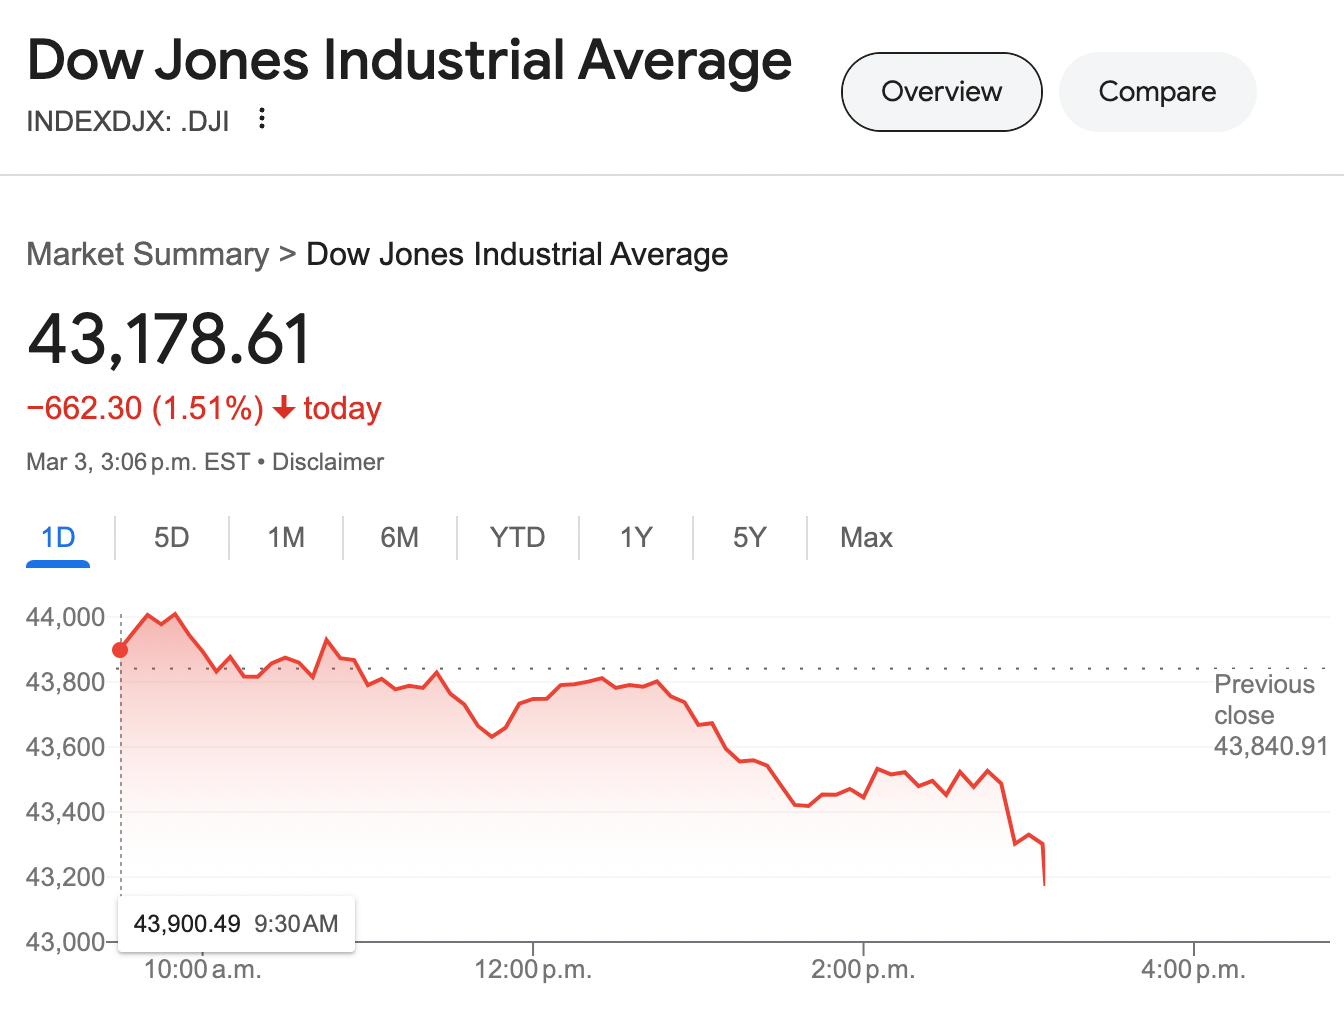Click the chart line's latest endpoint
The width and height of the screenshot is (1344, 1022).
[1044, 883]
